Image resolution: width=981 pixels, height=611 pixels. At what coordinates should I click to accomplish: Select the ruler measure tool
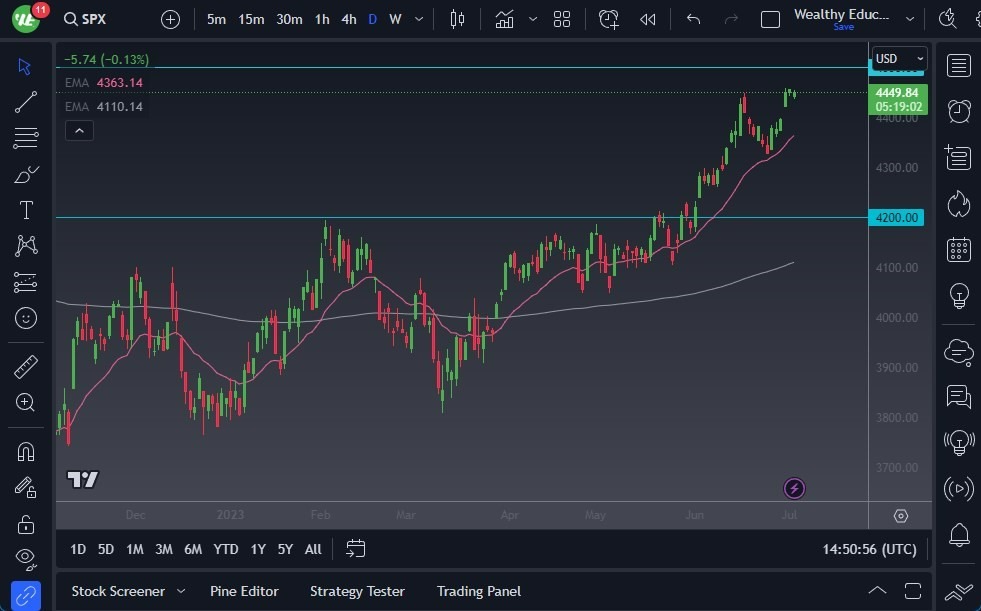26,367
